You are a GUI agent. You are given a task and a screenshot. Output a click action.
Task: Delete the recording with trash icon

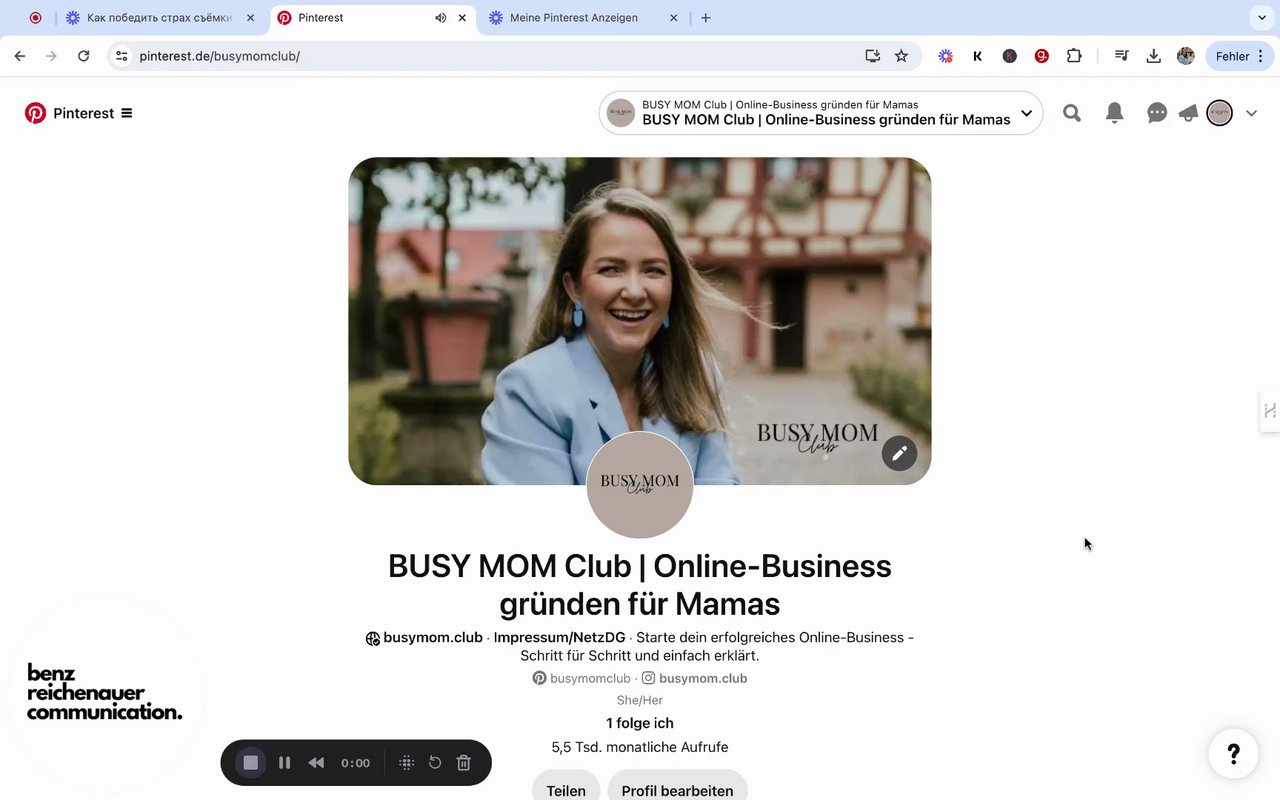(x=464, y=763)
